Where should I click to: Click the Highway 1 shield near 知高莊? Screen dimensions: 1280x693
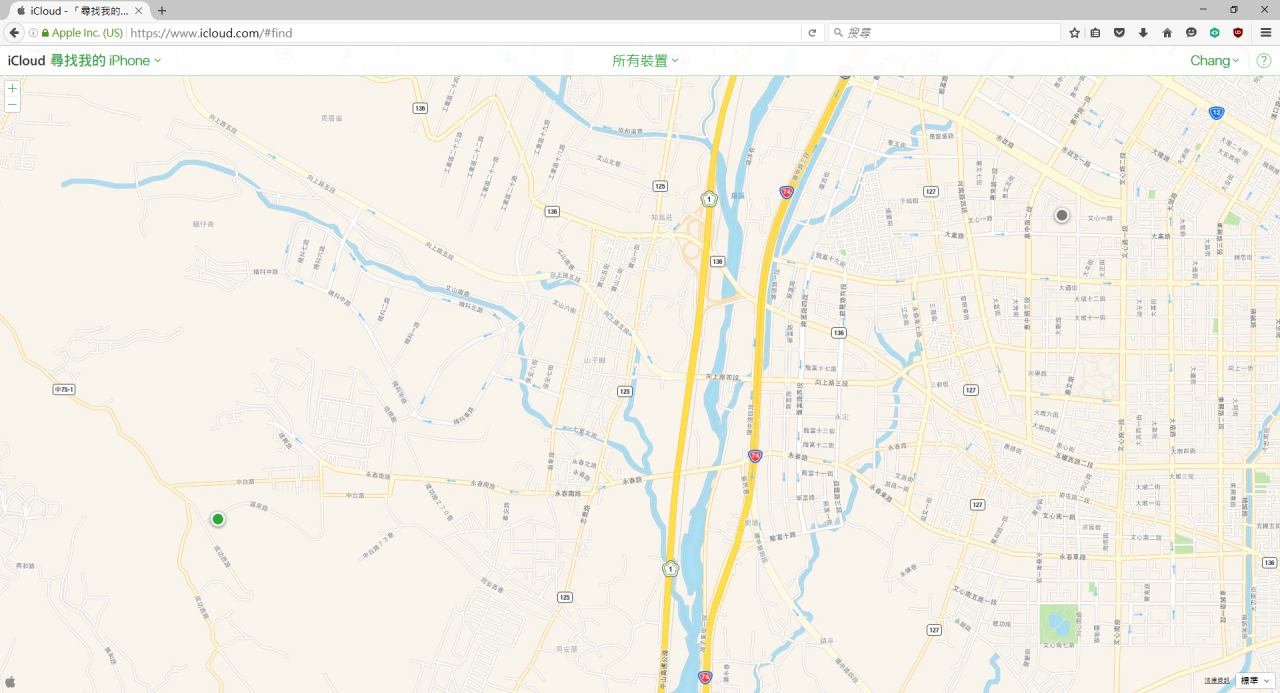click(709, 198)
